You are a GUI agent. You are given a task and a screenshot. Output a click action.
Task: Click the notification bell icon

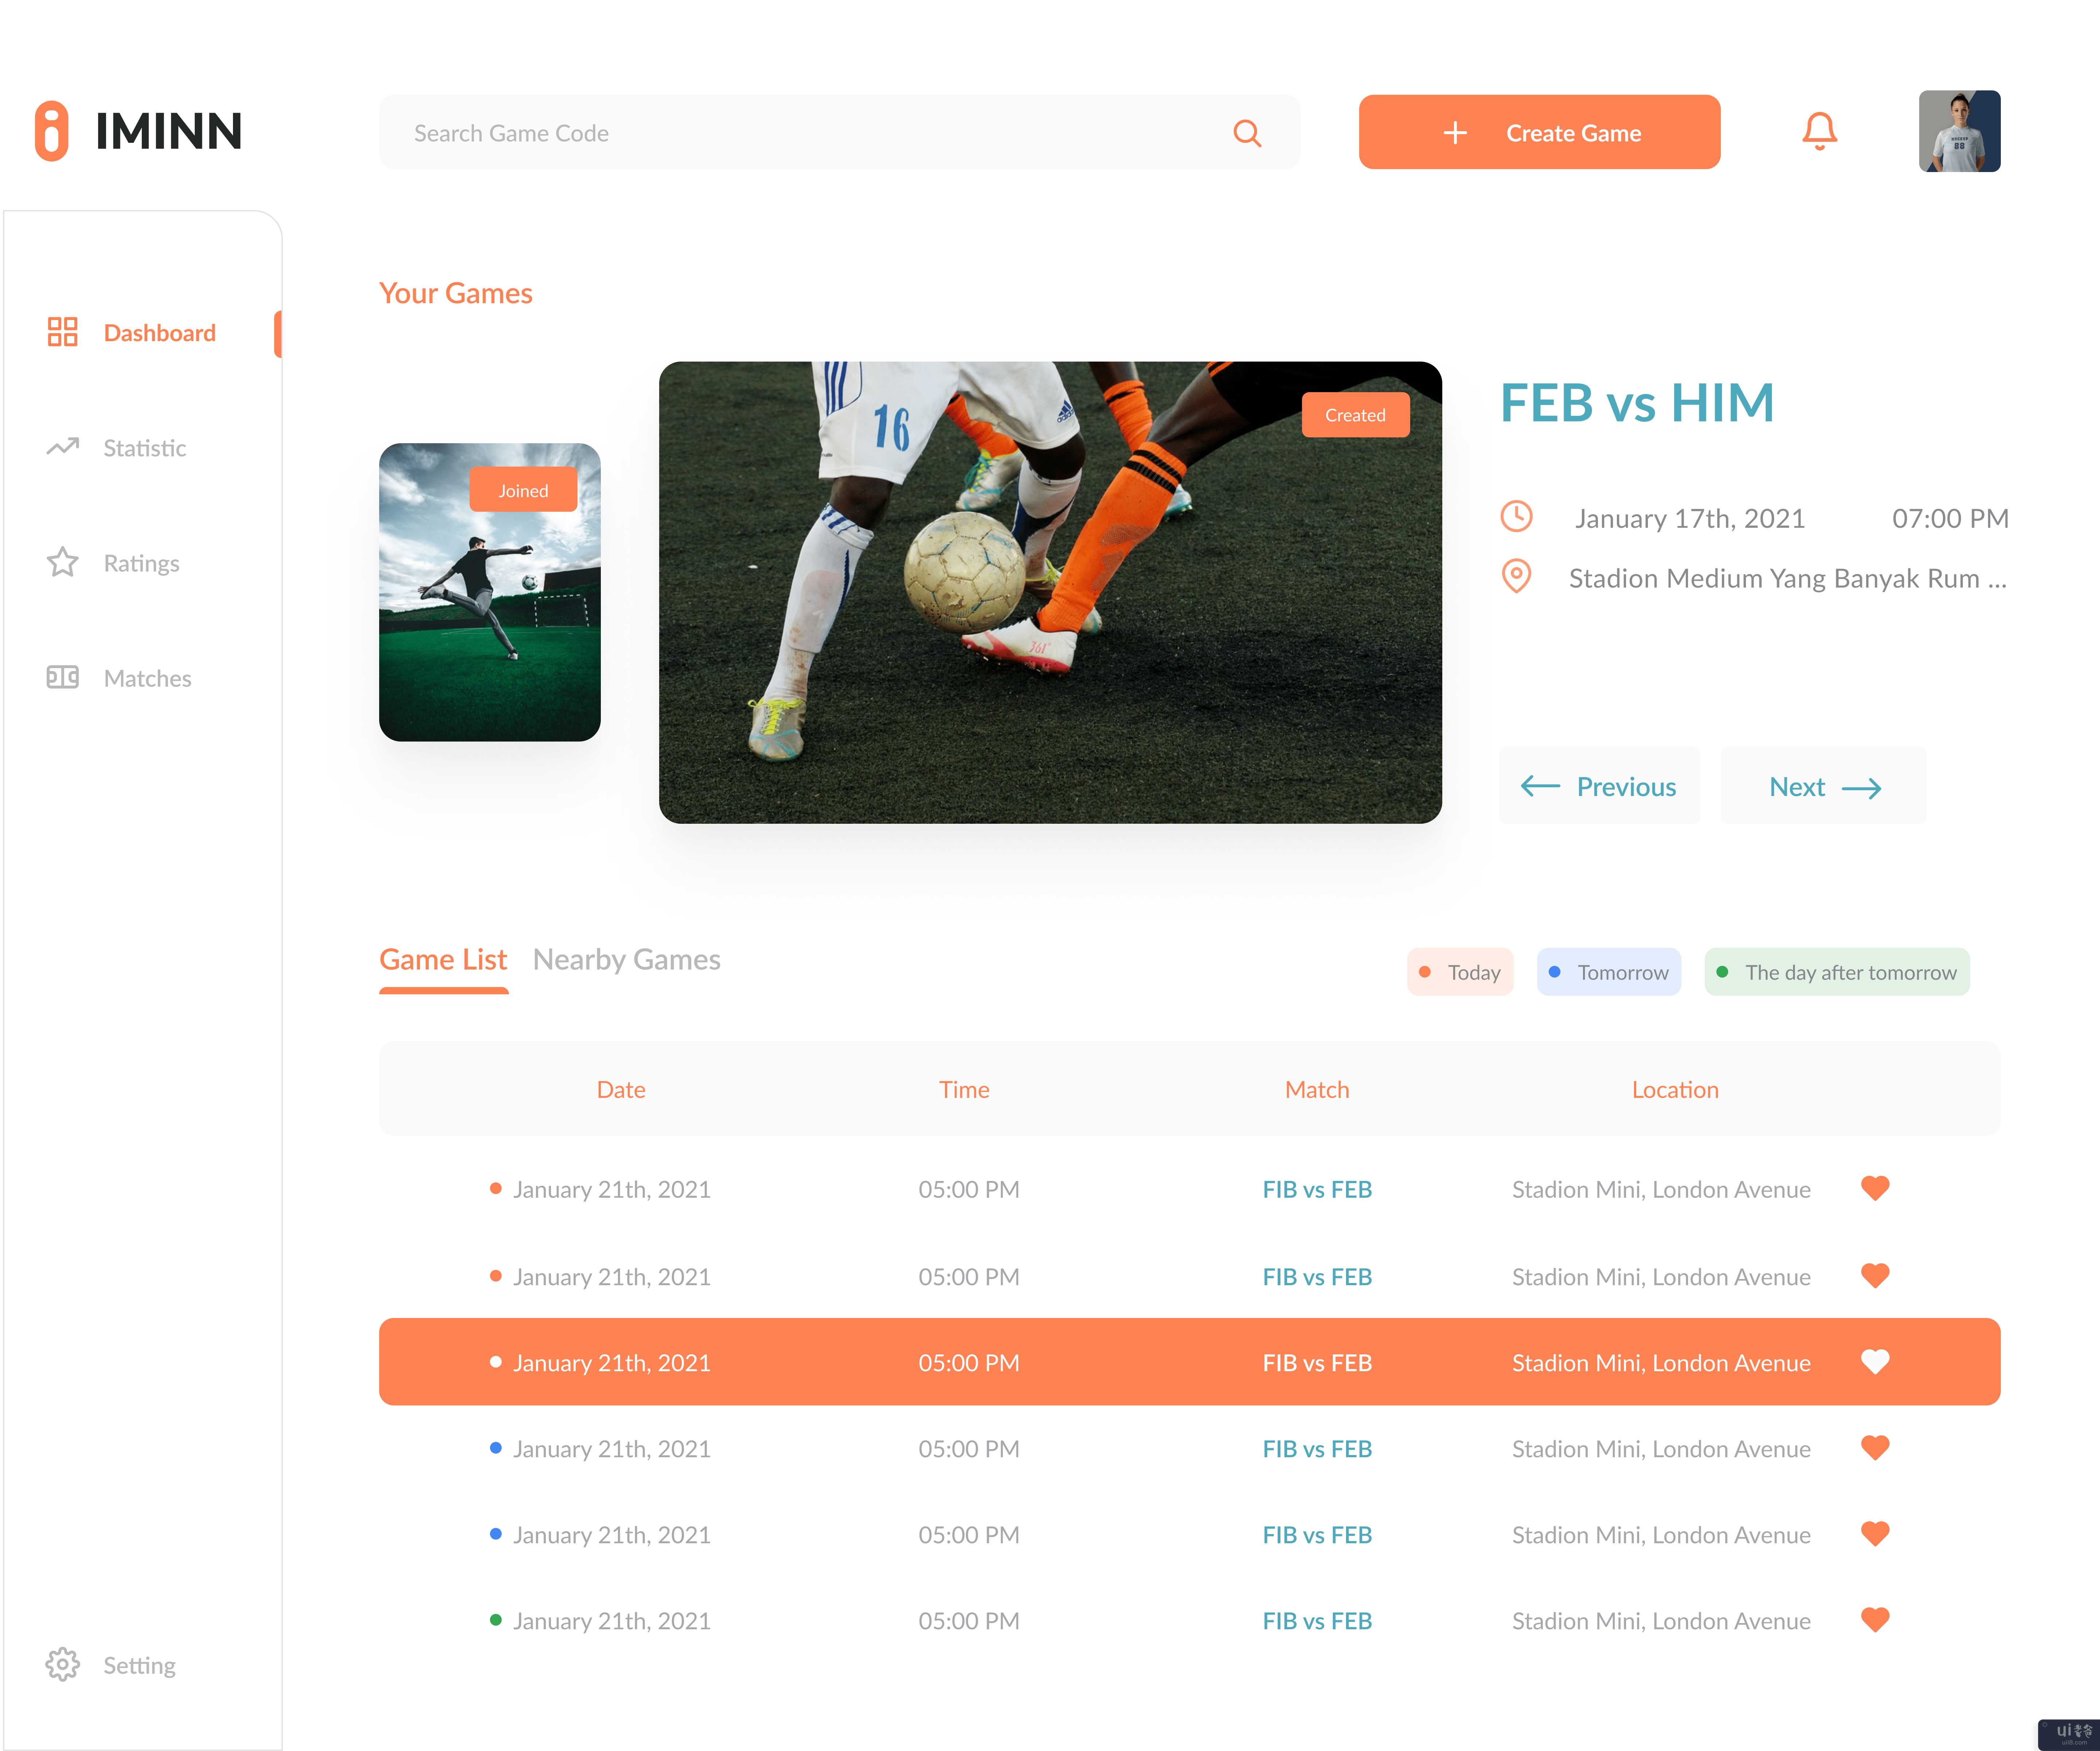pyautogui.click(x=1821, y=133)
